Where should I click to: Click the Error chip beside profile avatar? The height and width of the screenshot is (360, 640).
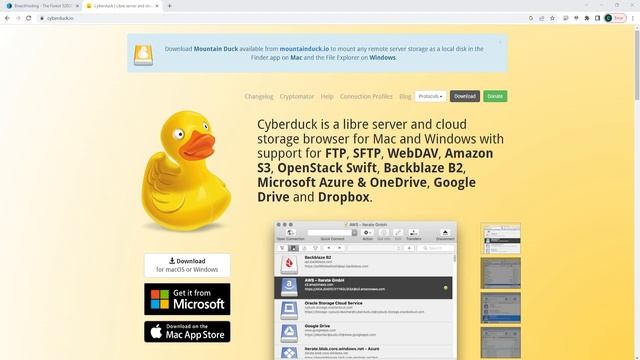point(619,18)
